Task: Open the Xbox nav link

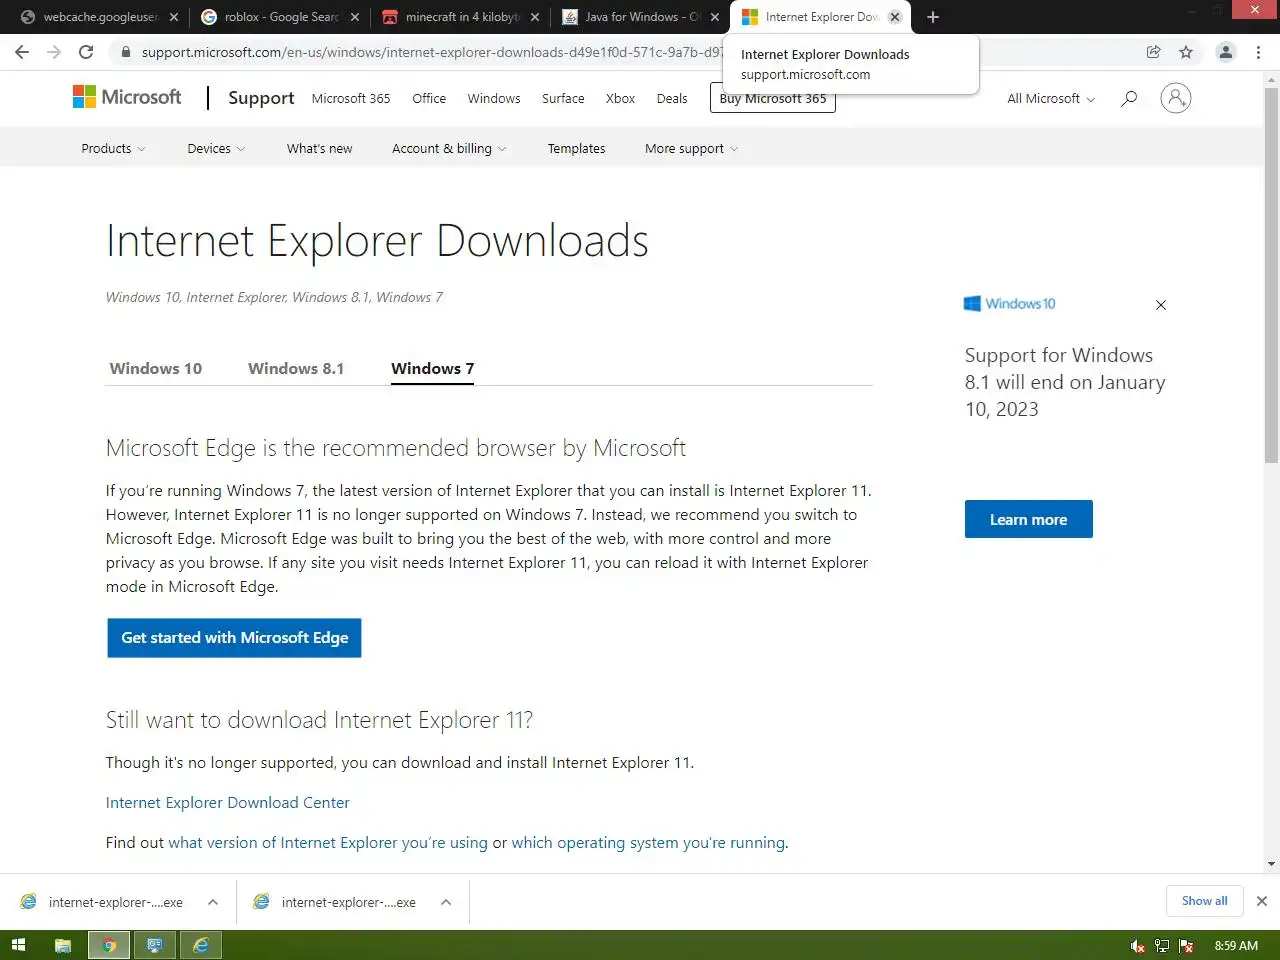Action: (620, 98)
